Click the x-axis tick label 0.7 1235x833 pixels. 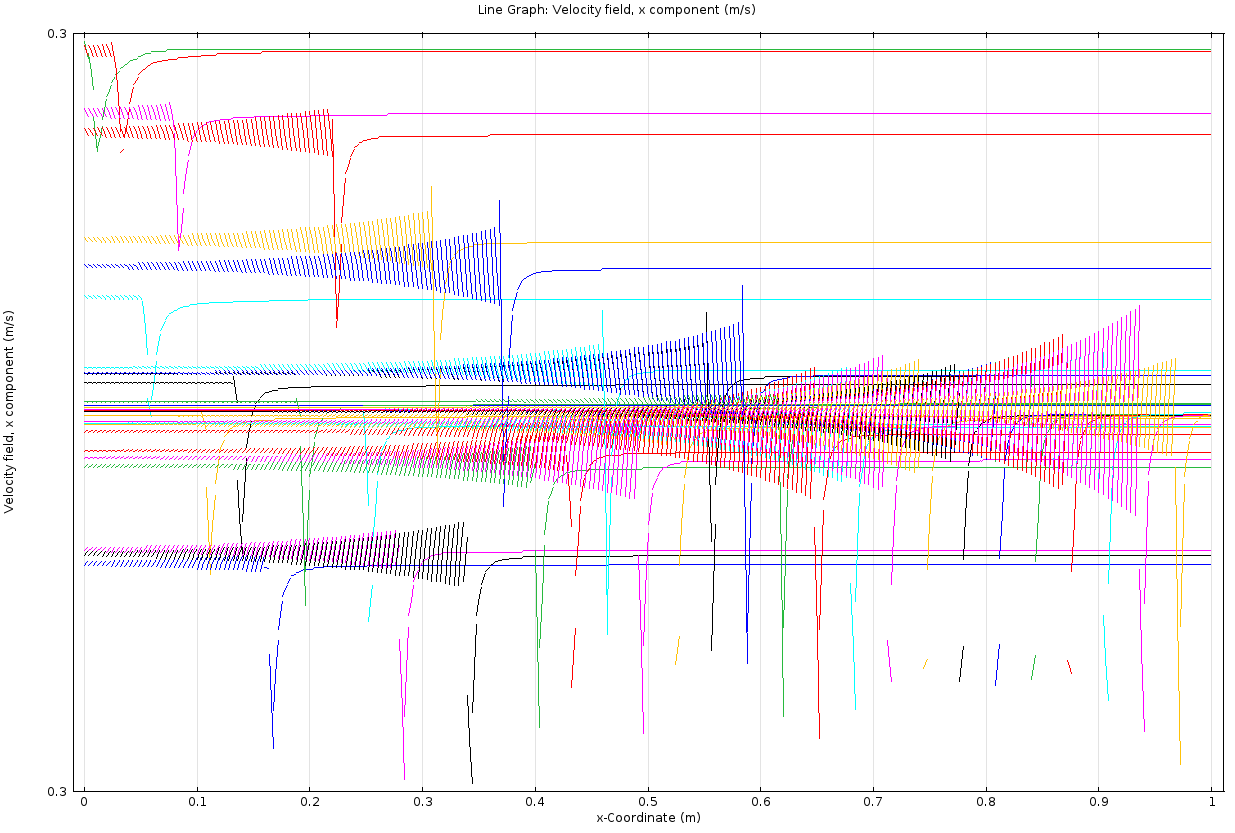click(873, 802)
